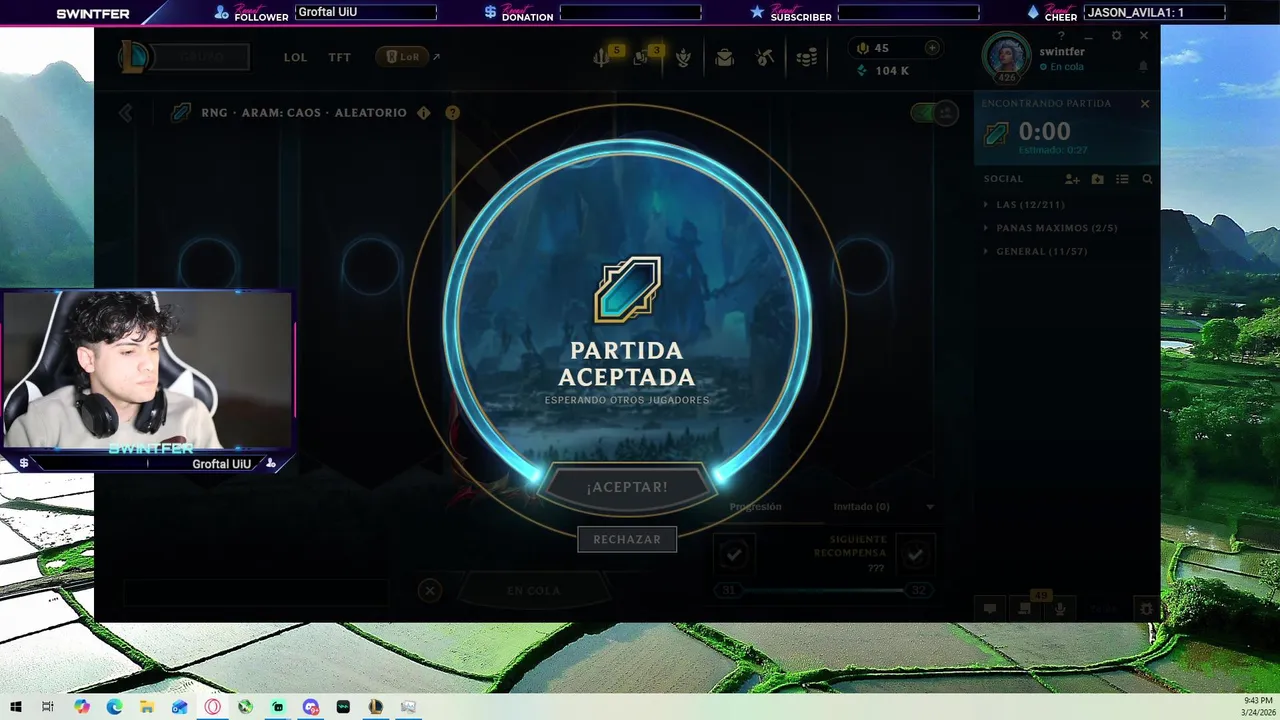
Task: Switch to the TFT tab
Action: (340, 57)
